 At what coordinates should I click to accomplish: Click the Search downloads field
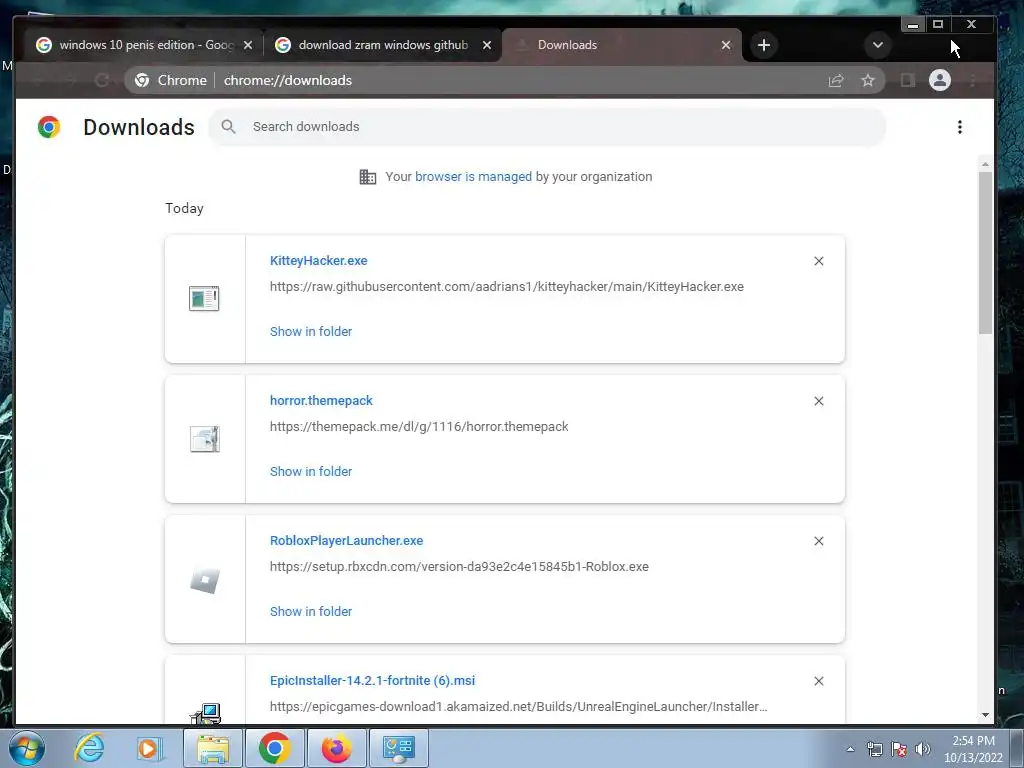click(x=547, y=127)
